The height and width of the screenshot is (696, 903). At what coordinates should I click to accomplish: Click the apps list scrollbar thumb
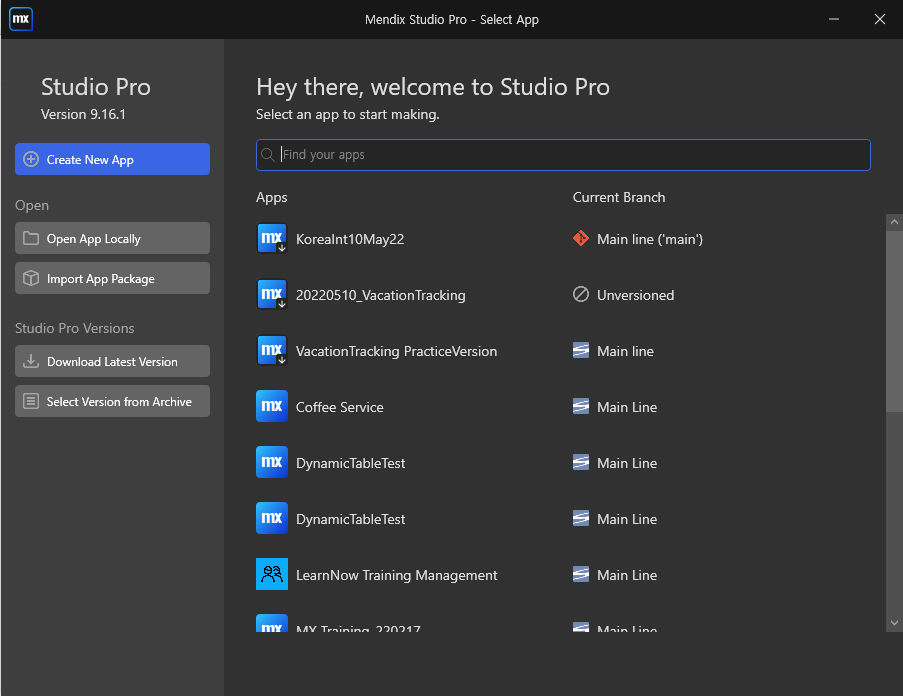point(894,321)
